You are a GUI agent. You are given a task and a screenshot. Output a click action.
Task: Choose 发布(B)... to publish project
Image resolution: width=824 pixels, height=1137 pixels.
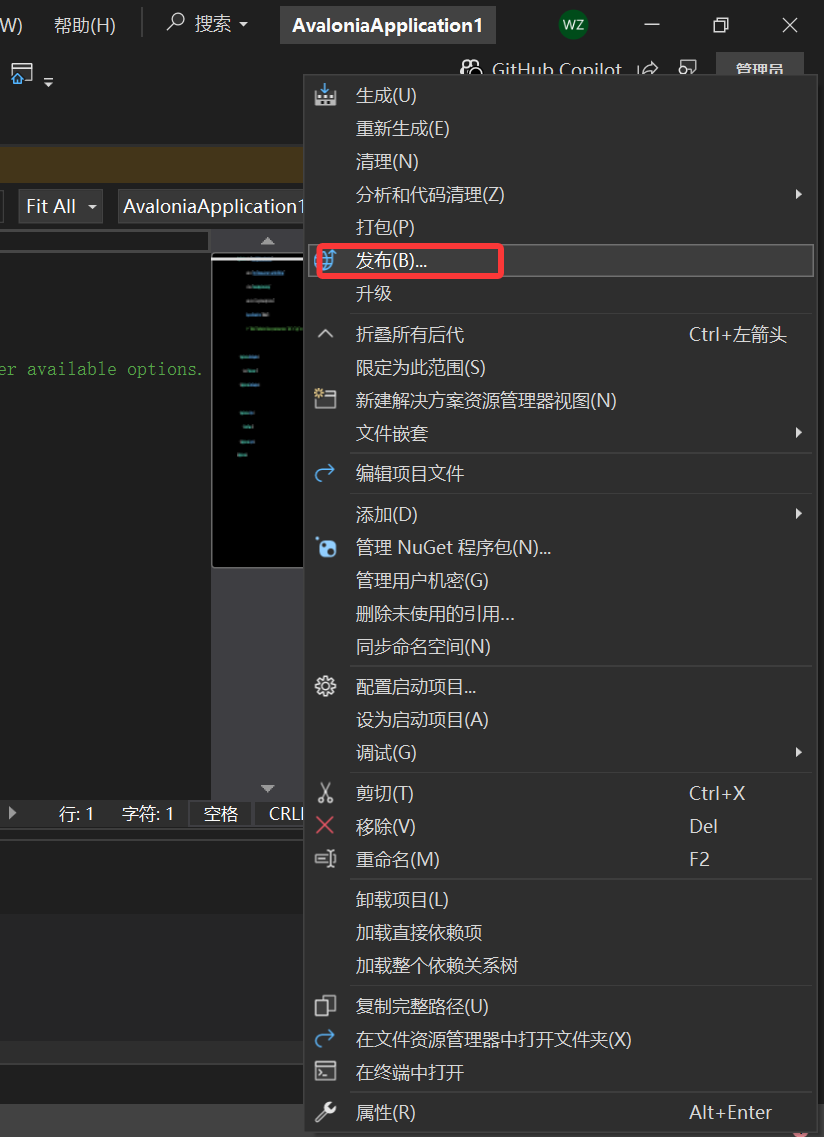(560, 260)
